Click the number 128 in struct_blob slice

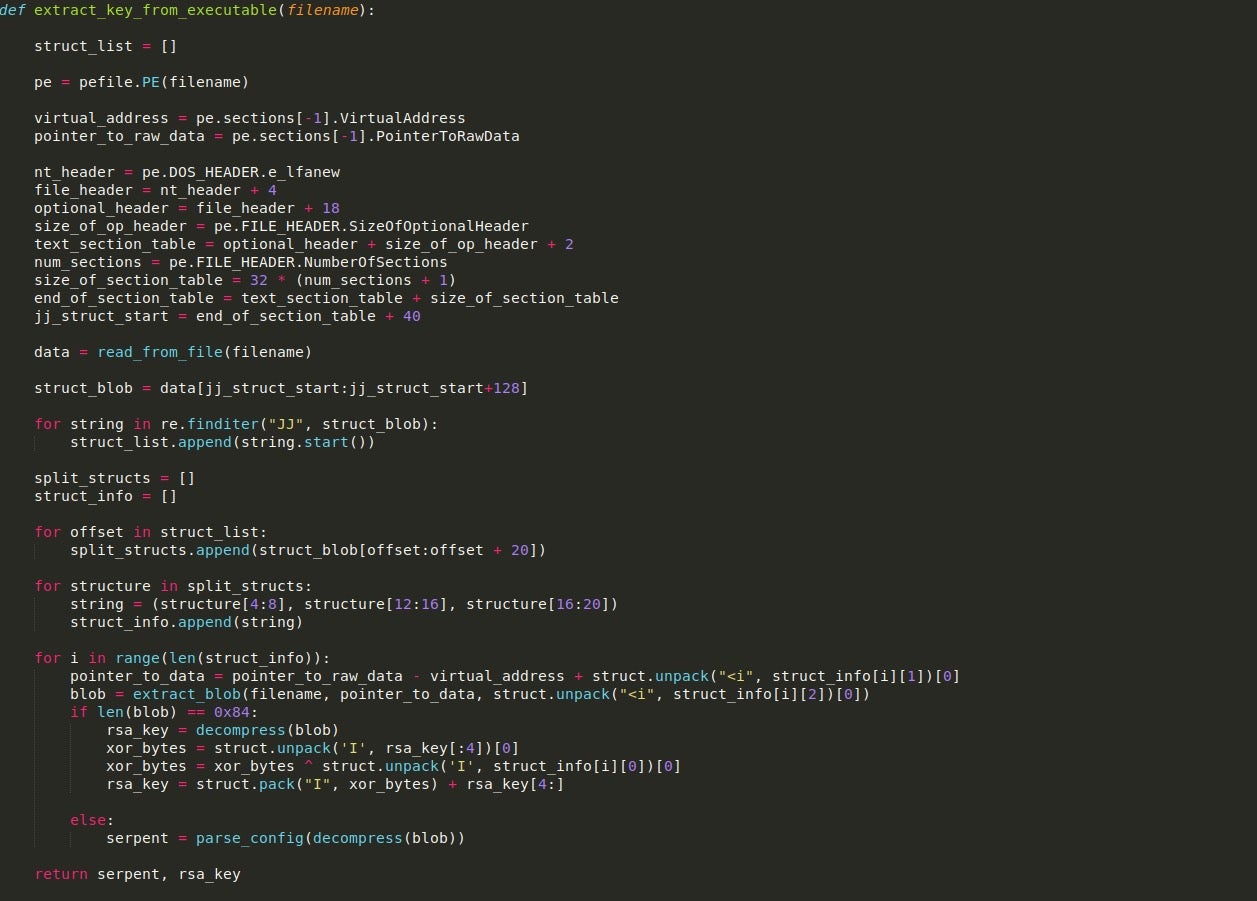coord(506,388)
